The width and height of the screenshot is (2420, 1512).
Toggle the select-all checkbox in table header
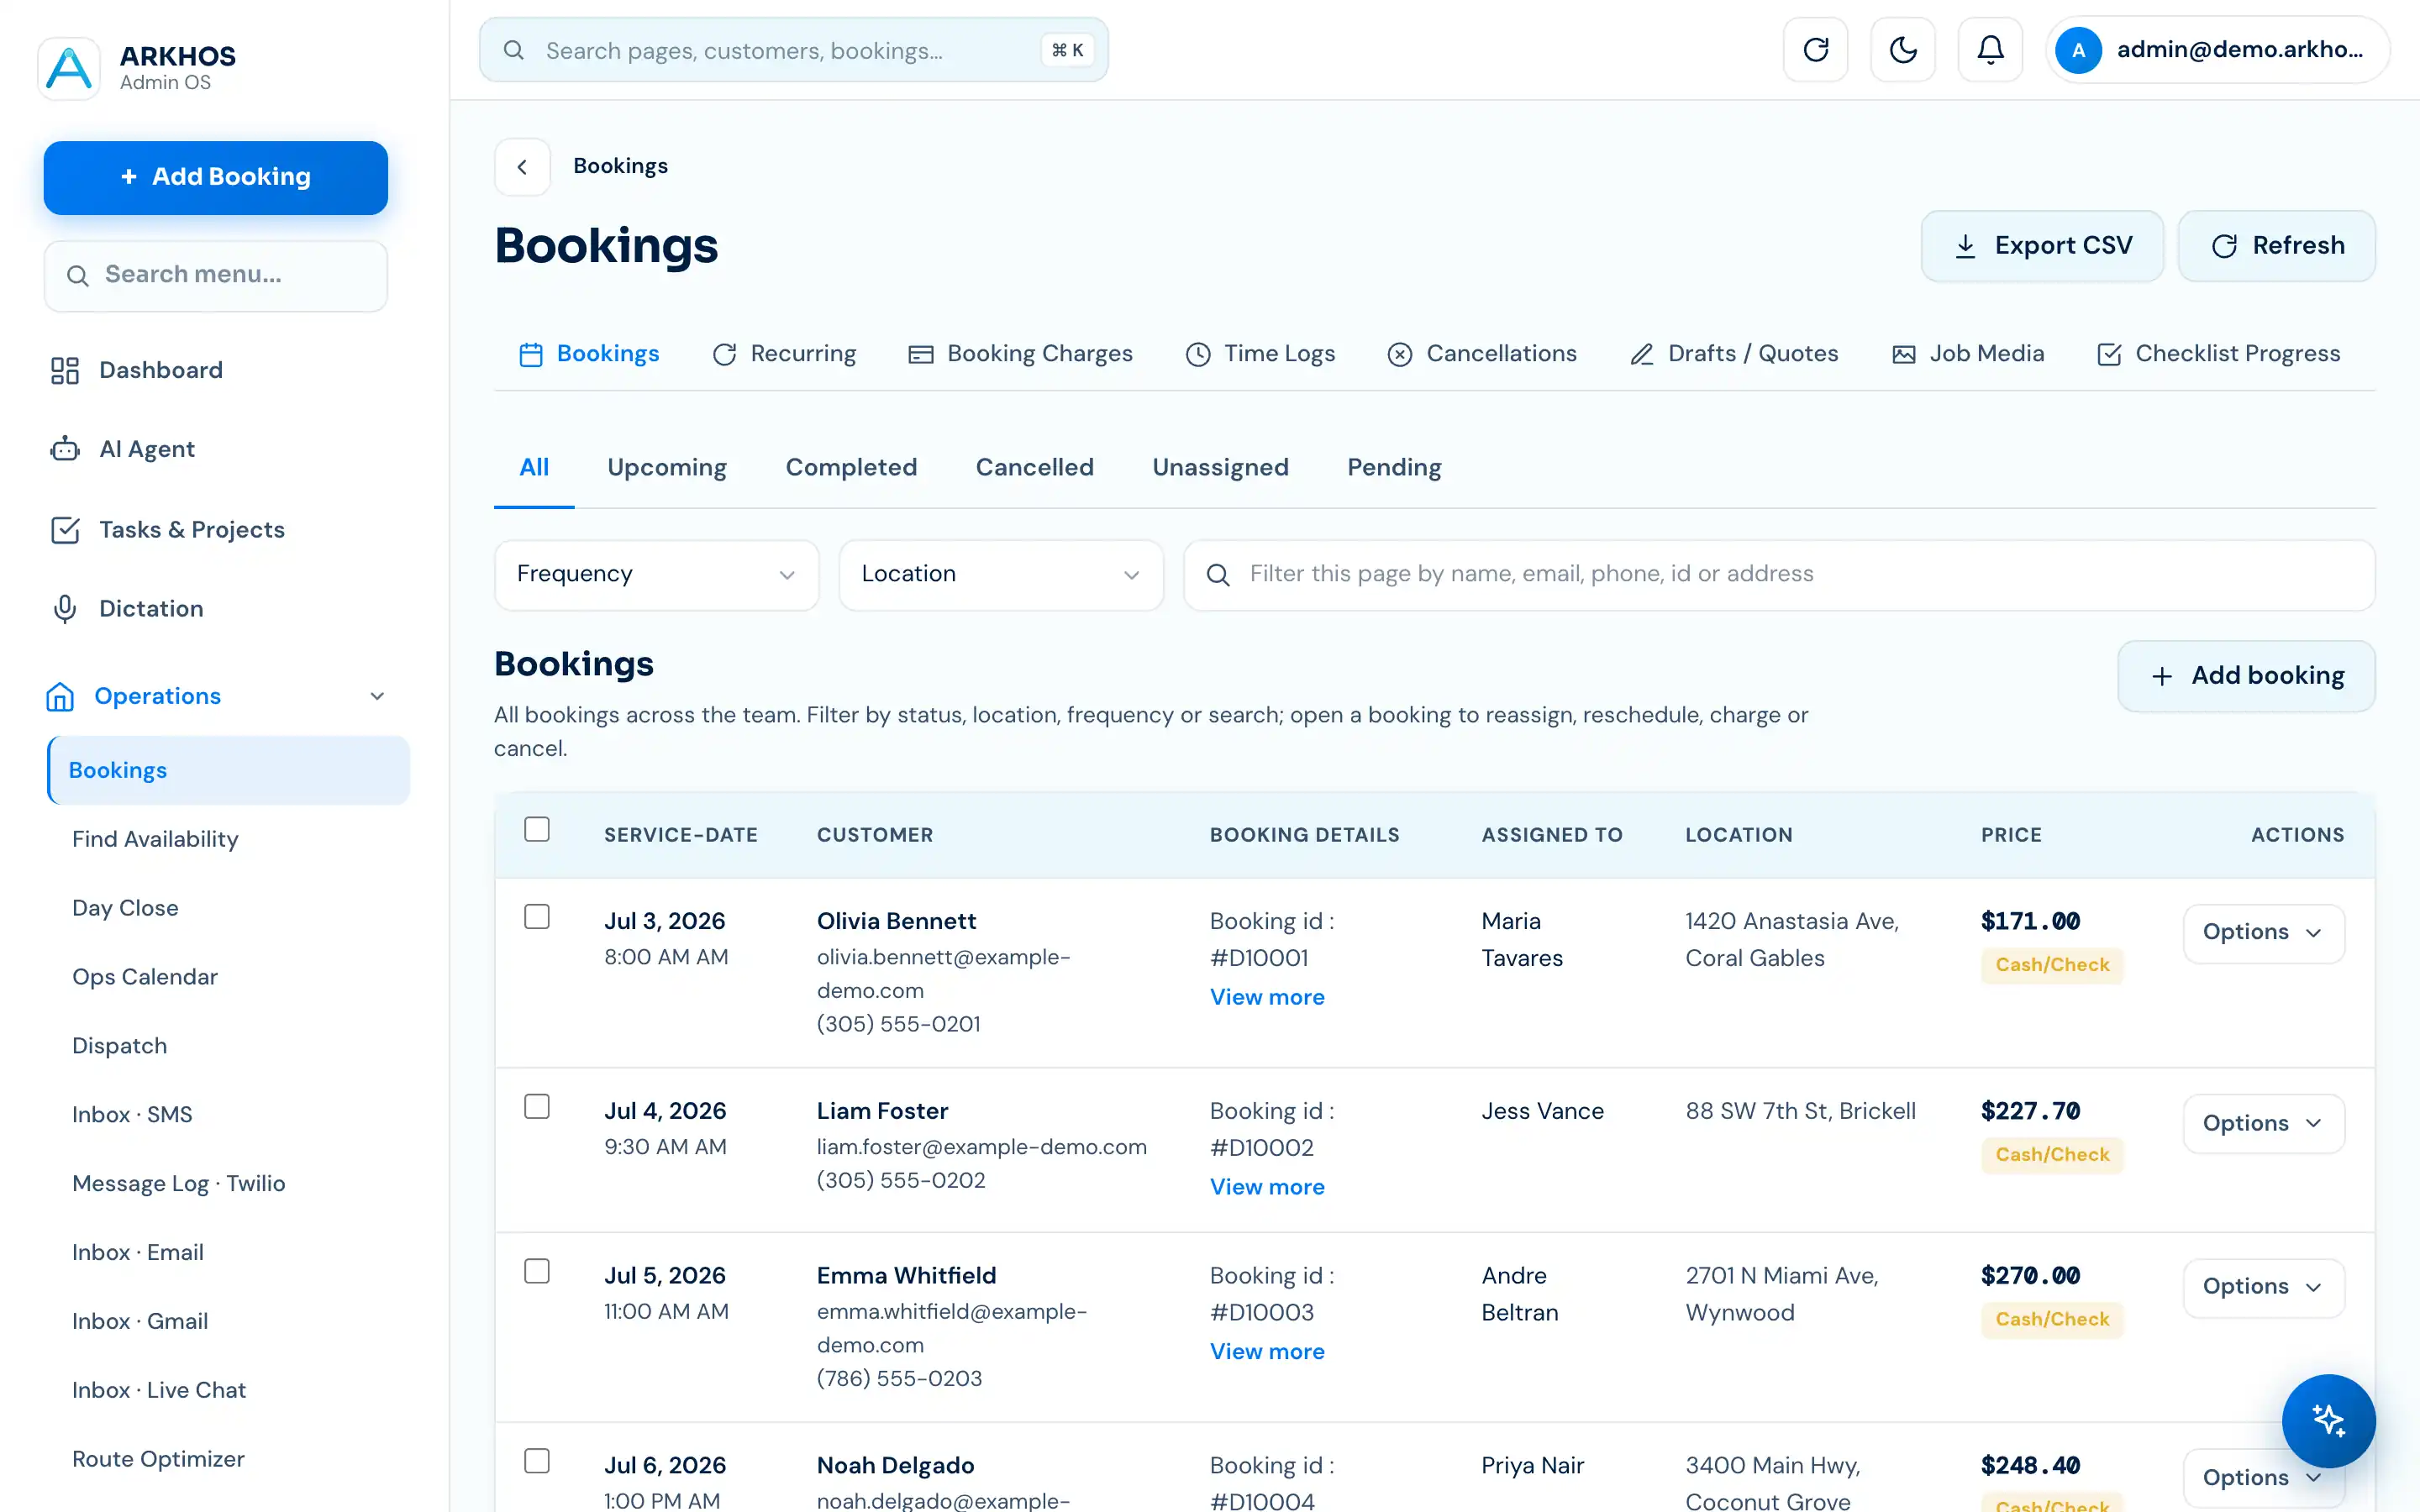click(537, 829)
